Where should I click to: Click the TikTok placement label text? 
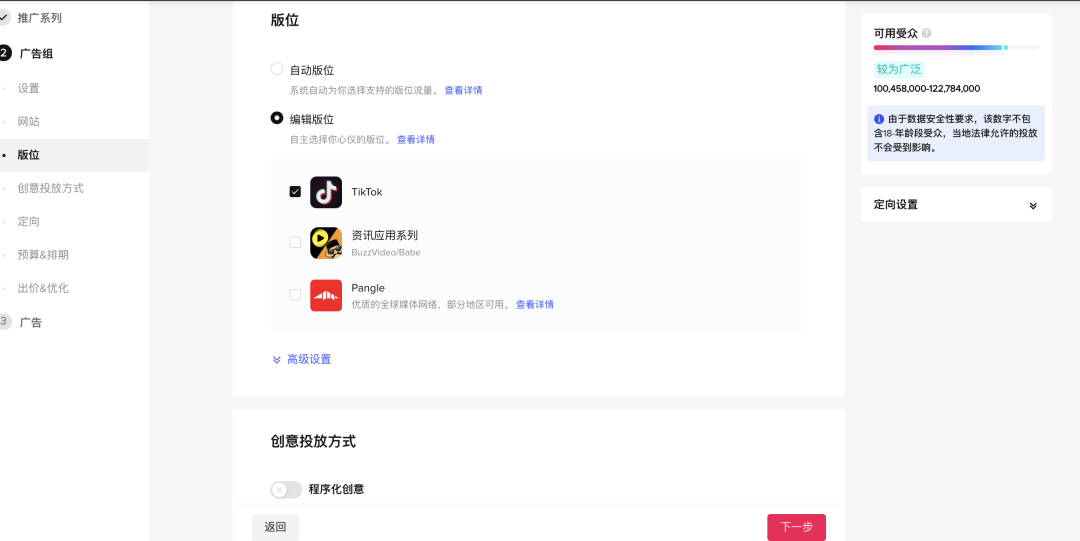(x=367, y=192)
